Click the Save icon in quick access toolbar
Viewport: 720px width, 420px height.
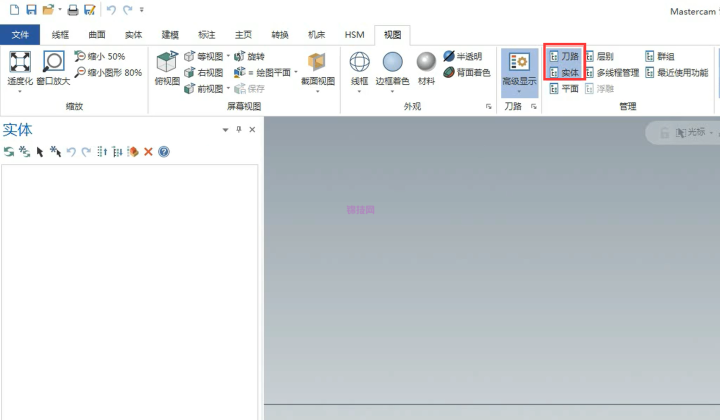[x=31, y=9]
